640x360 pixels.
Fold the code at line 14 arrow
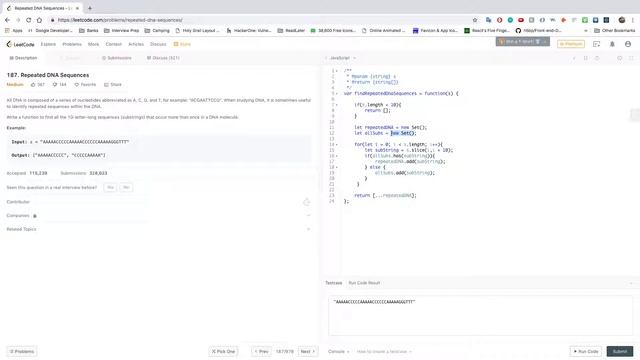point(337,144)
